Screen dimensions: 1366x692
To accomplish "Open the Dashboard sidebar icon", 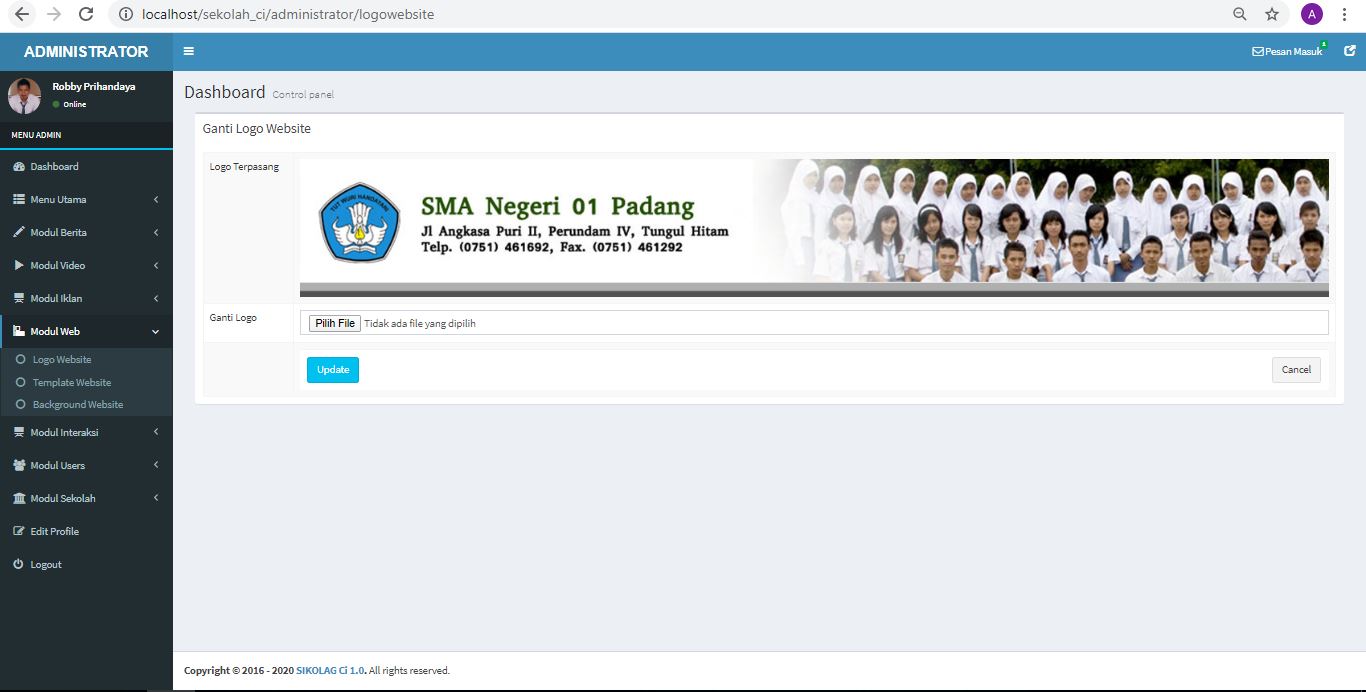I will [x=20, y=166].
